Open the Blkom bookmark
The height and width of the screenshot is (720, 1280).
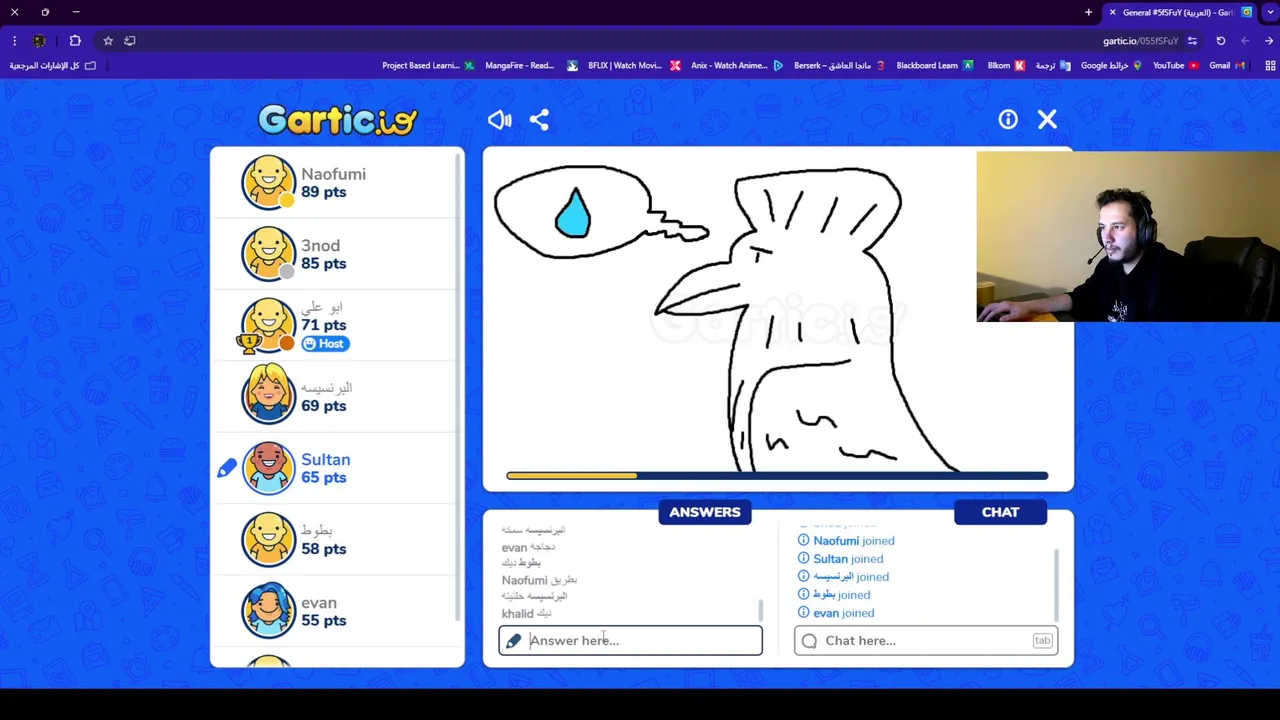[1005, 66]
